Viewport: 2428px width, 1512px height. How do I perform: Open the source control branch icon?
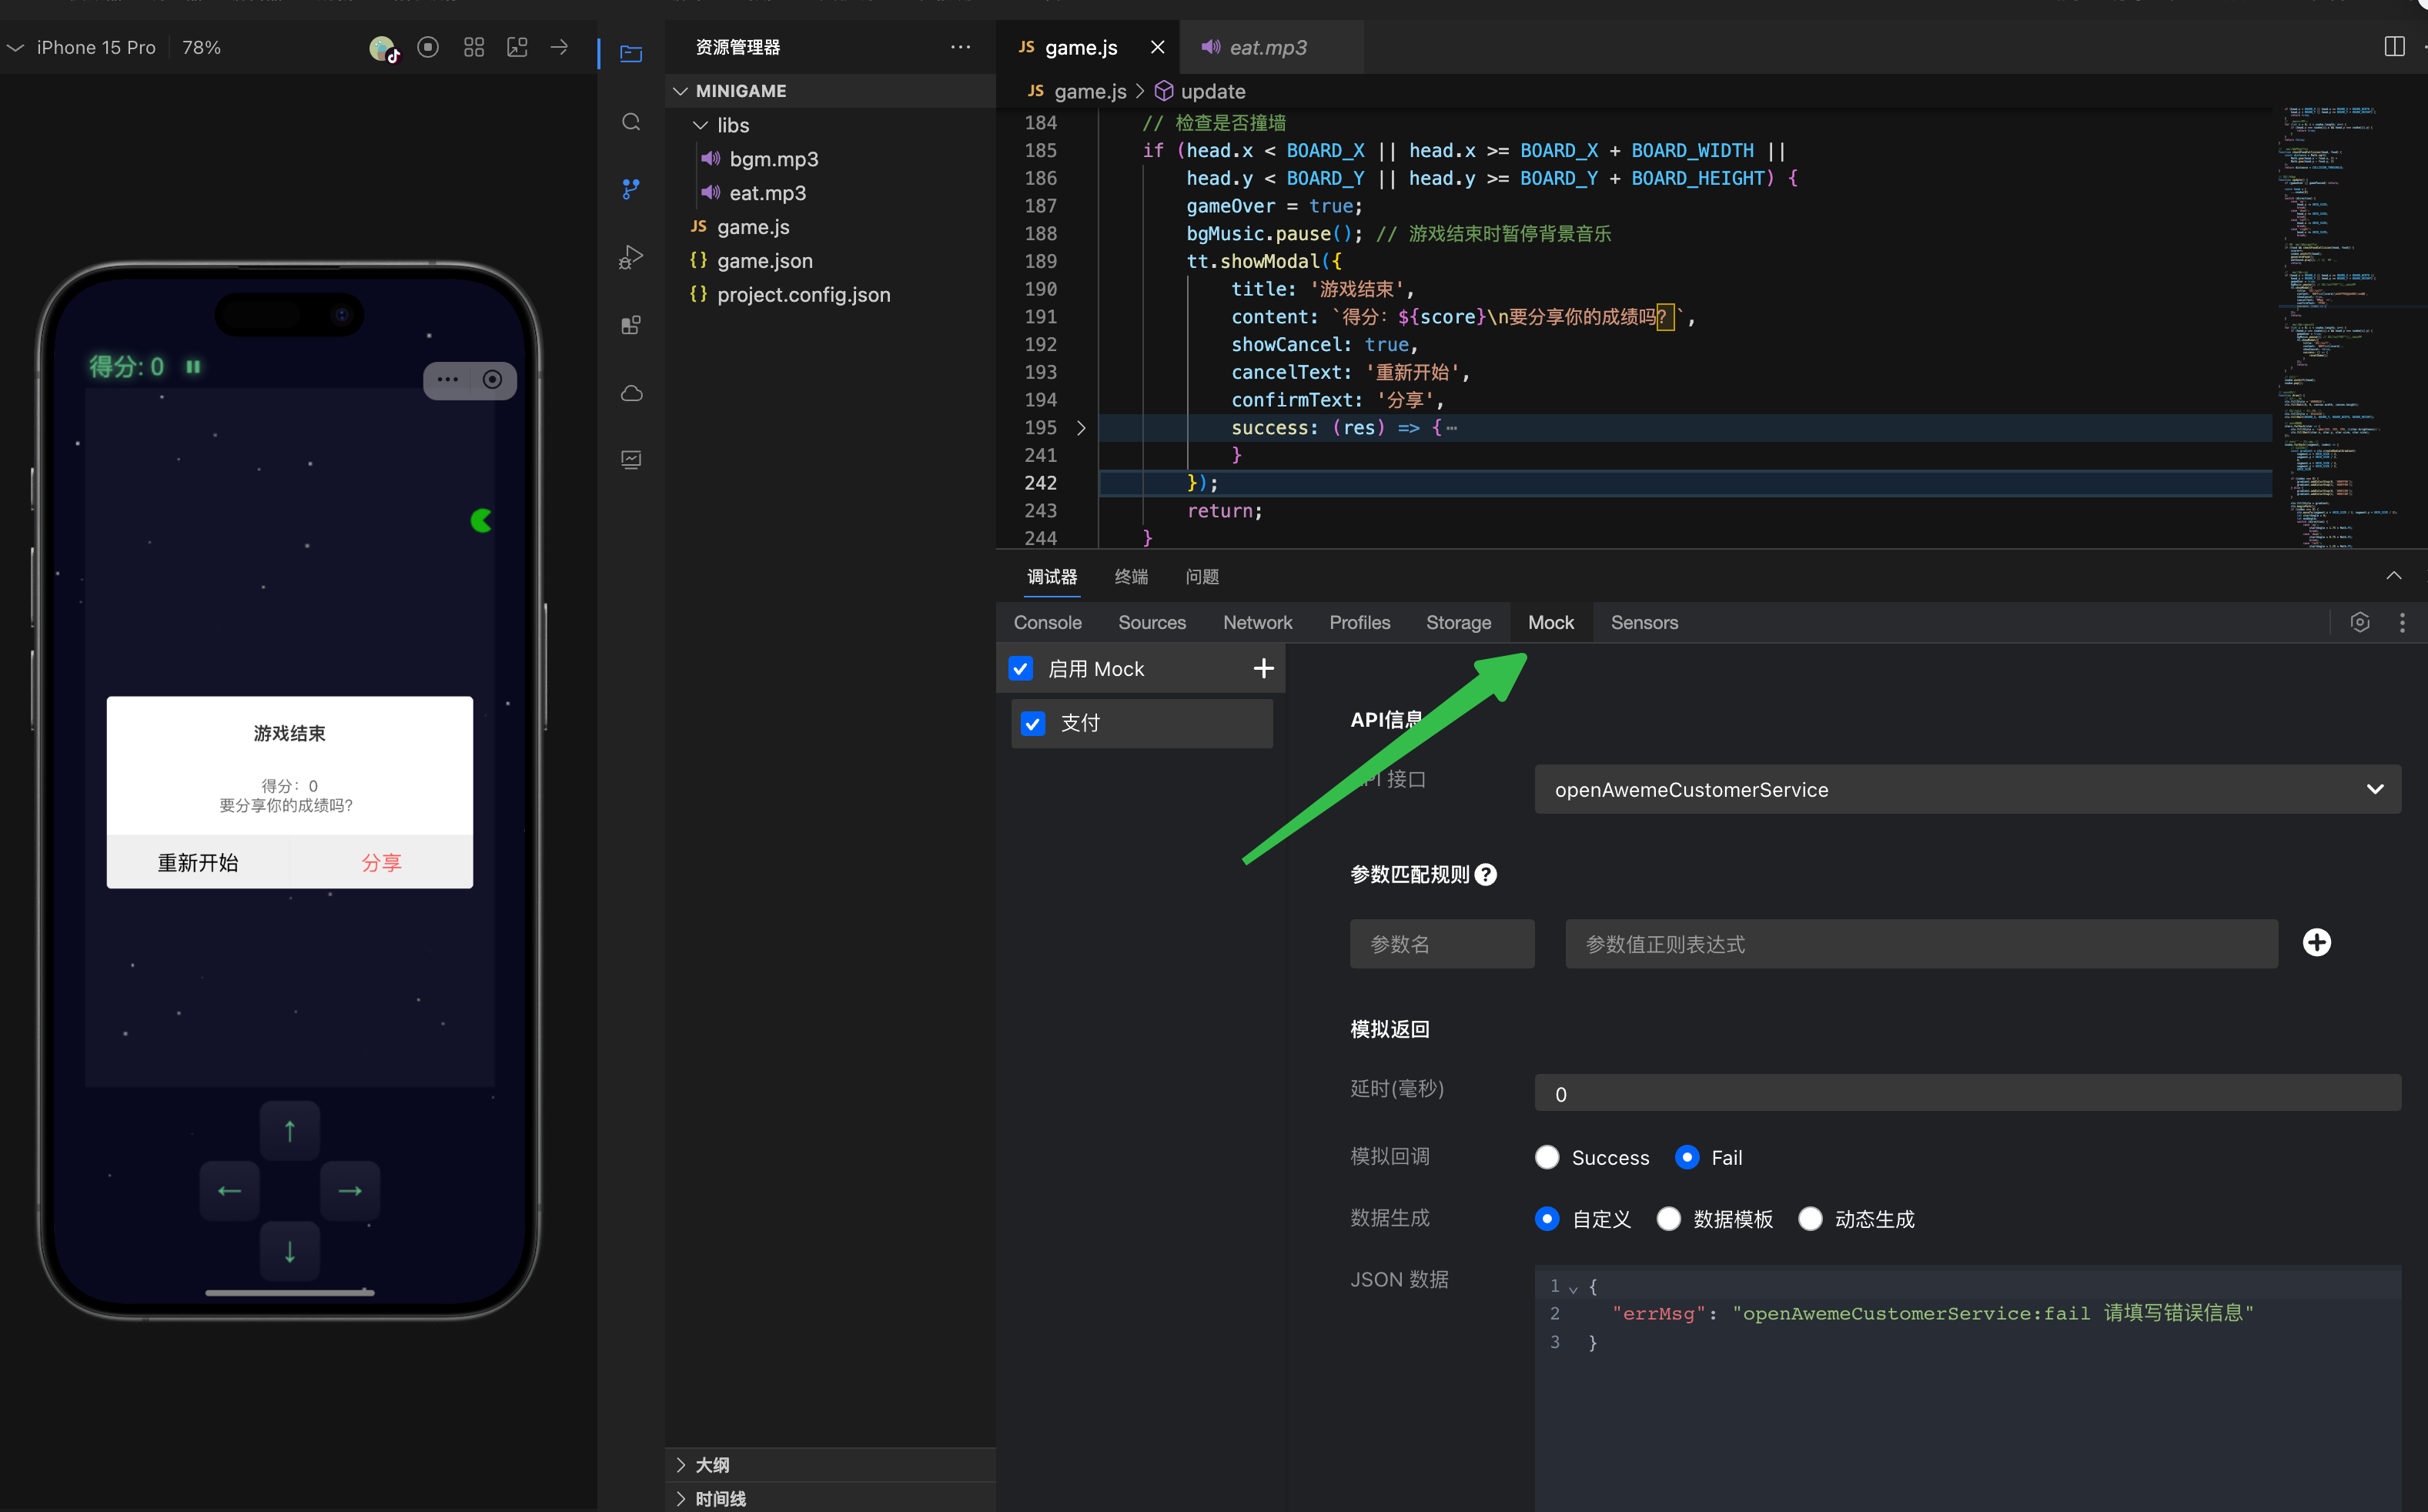coord(631,189)
